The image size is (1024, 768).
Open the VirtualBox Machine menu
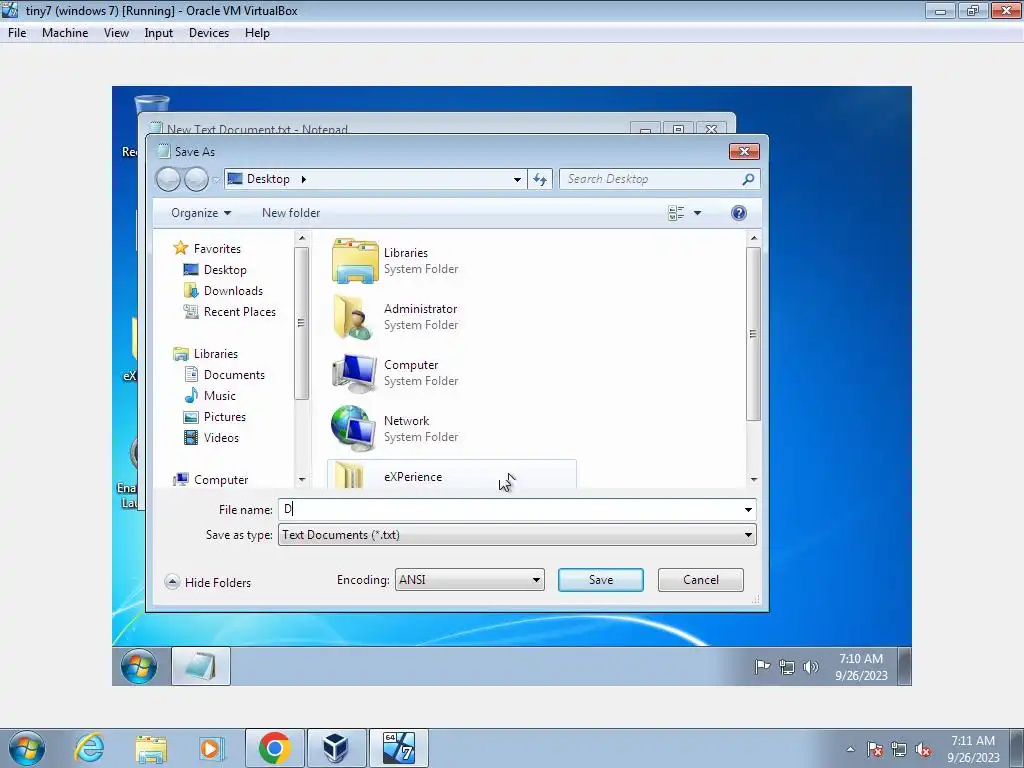click(65, 33)
